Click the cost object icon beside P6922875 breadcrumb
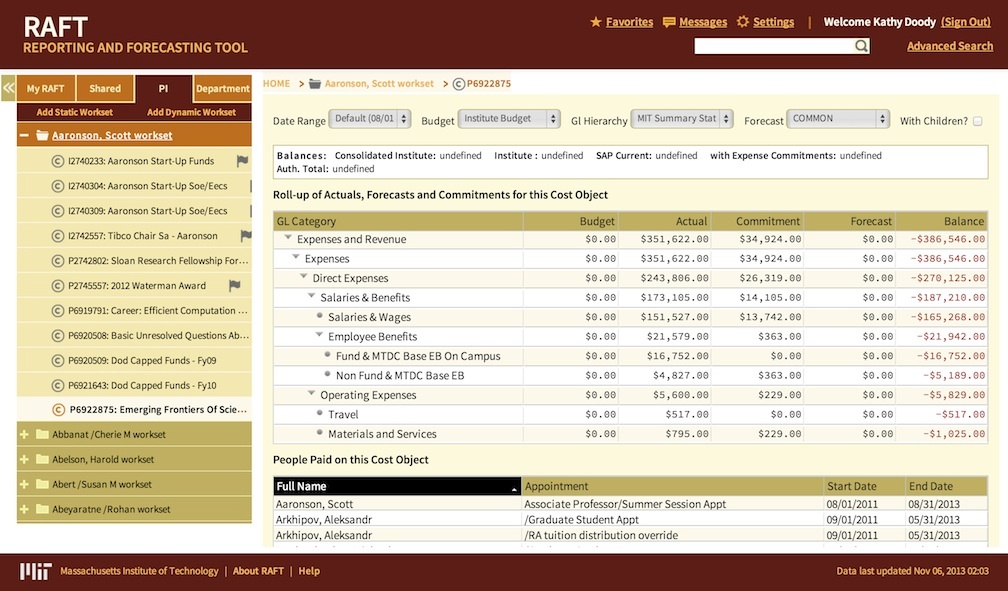 click(459, 84)
